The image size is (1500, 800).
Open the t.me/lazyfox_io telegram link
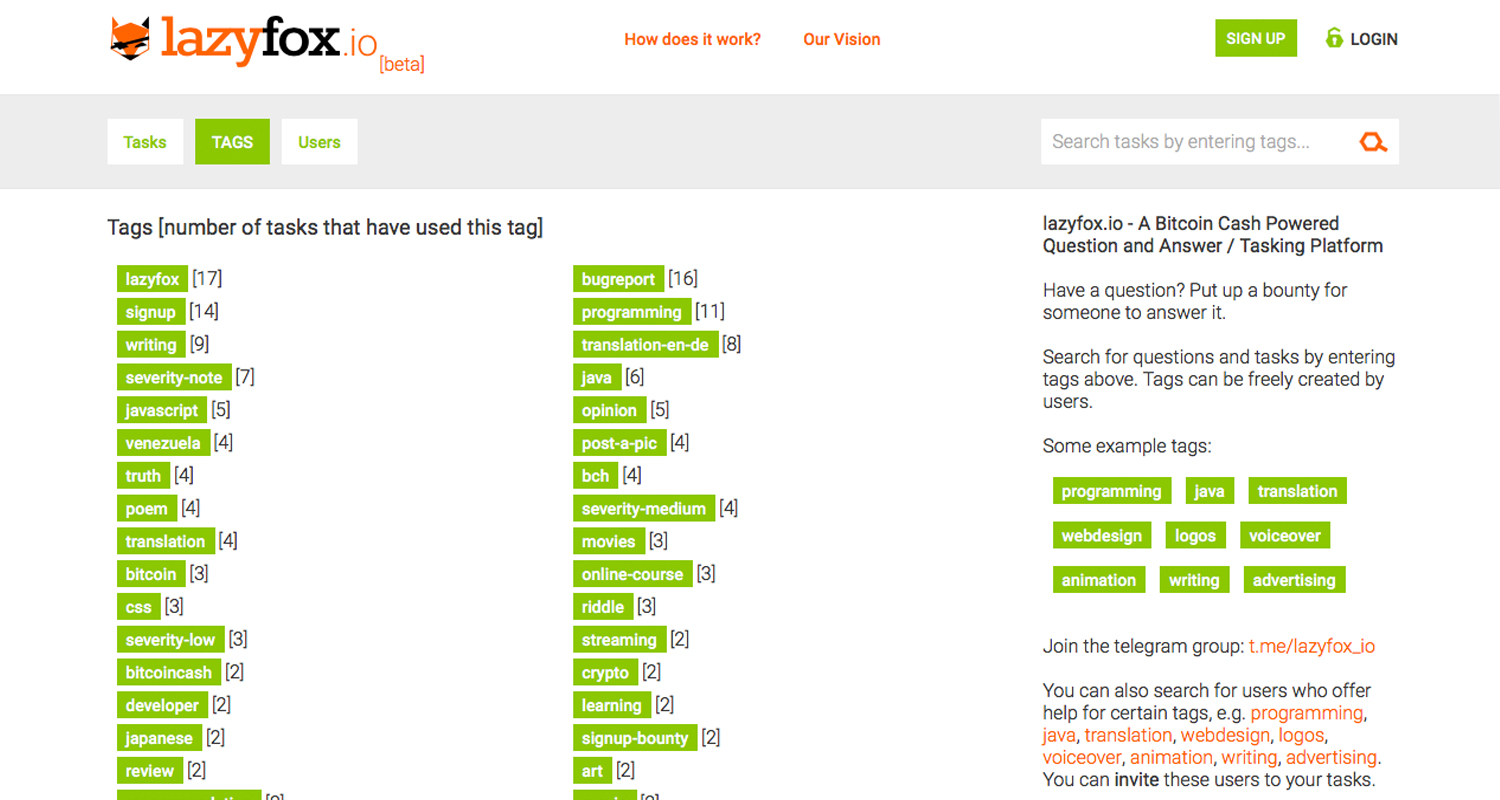tap(1312, 646)
